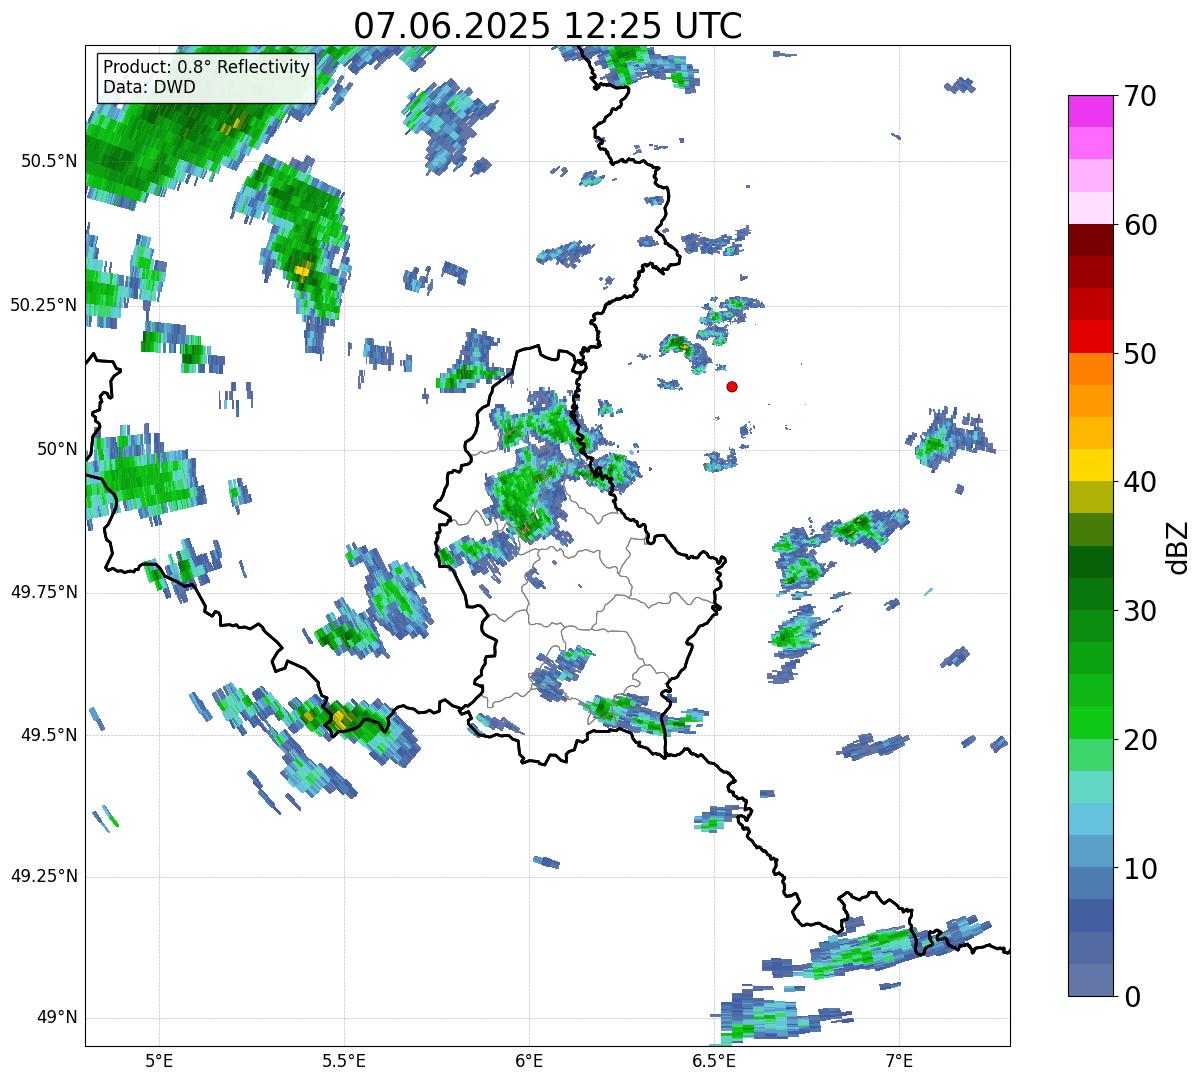Click the title "07.06.2025 12:25 UTC"
This screenshot has height=1081, width=1202.
(x=548, y=26)
